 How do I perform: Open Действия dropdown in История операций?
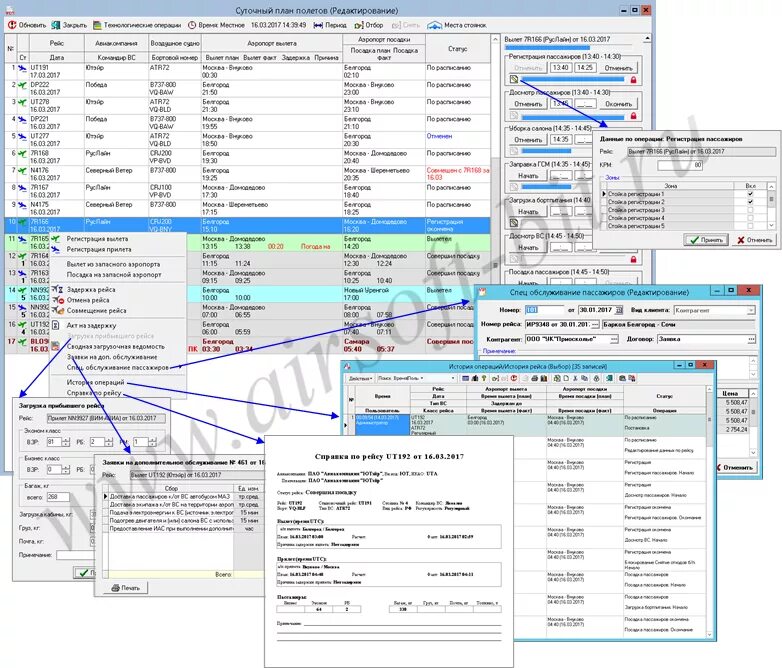click(x=361, y=379)
